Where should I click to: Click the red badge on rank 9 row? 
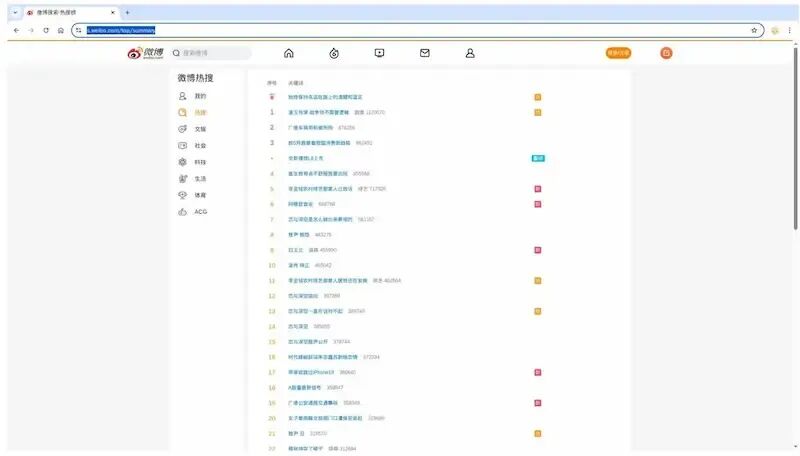(538, 250)
